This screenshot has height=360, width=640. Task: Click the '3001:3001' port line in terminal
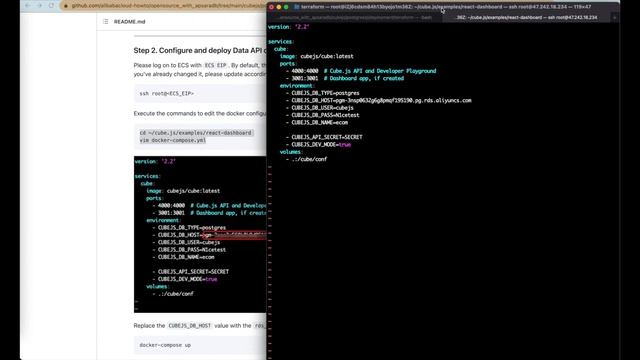(x=345, y=78)
